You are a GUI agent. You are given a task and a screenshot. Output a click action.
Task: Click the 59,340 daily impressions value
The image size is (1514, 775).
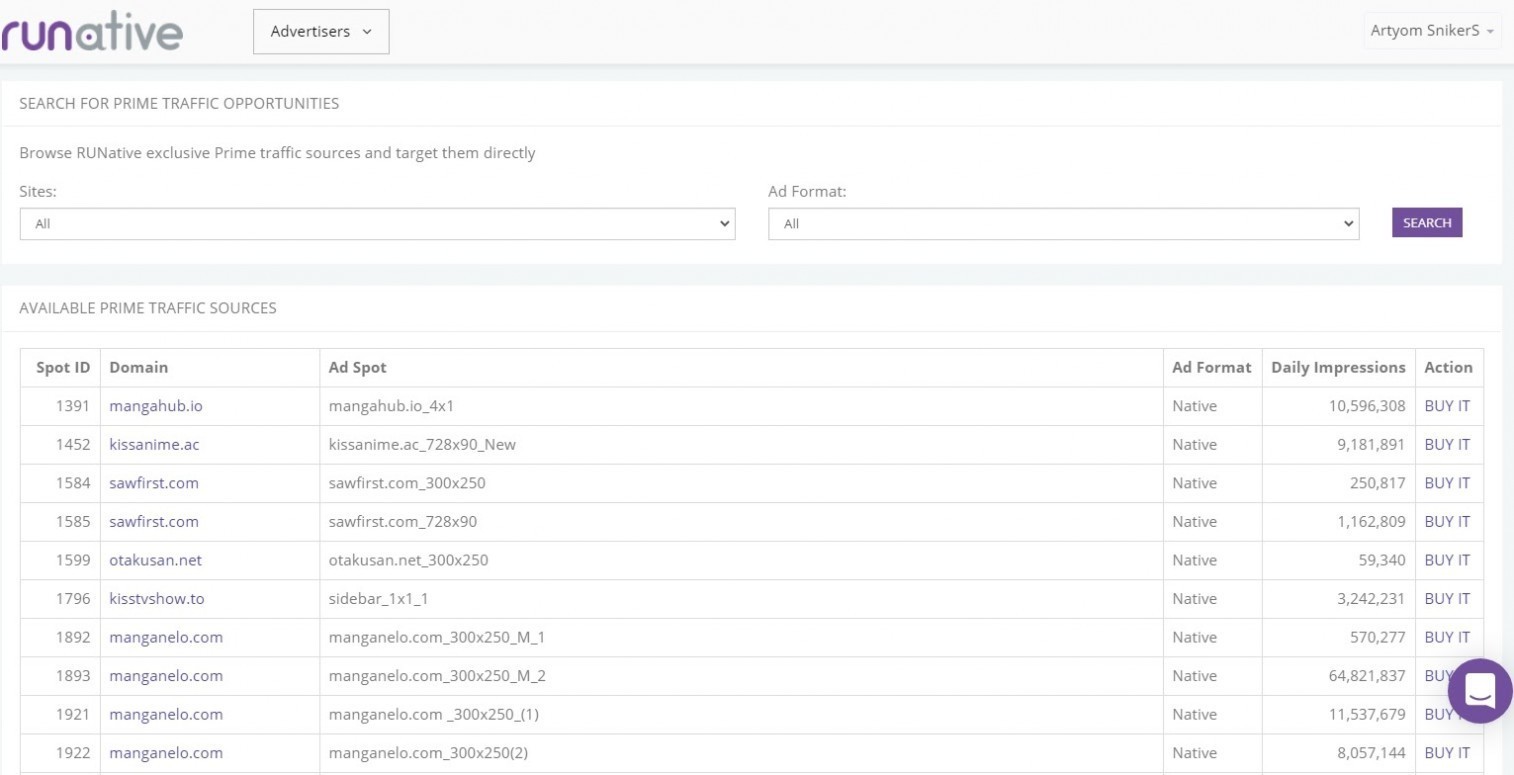click(1382, 560)
